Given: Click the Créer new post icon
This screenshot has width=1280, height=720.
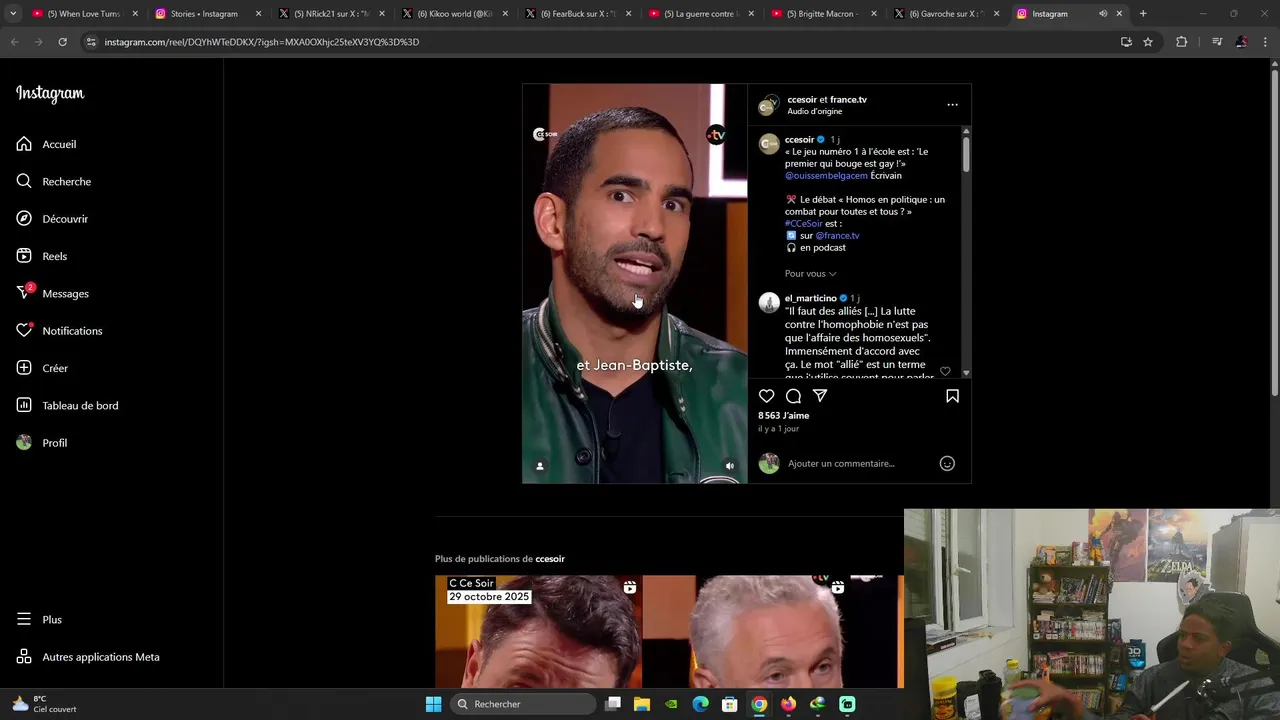Looking at the screenshot, I should point(24,368).
